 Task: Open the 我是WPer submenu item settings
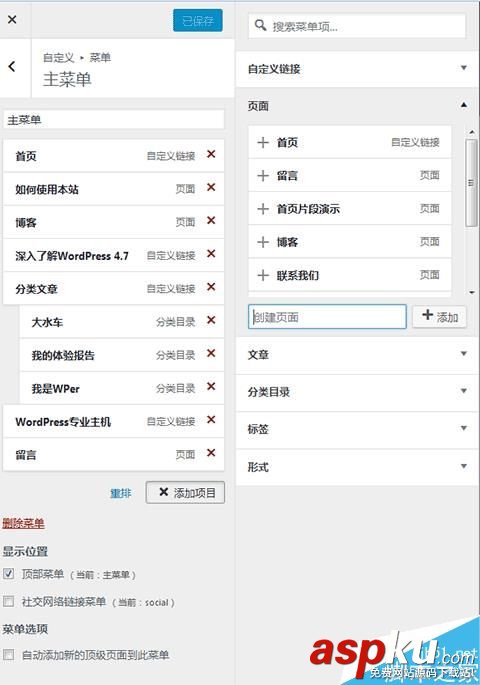point(122,388)
